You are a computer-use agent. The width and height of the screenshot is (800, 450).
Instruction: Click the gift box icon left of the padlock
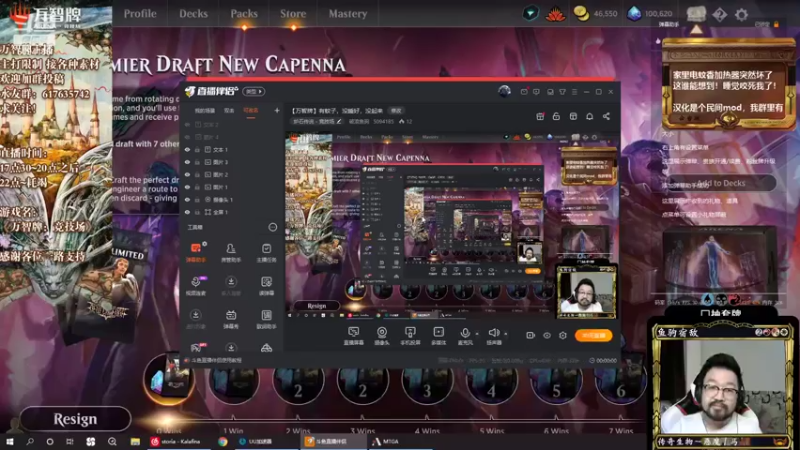coord(540,116)
